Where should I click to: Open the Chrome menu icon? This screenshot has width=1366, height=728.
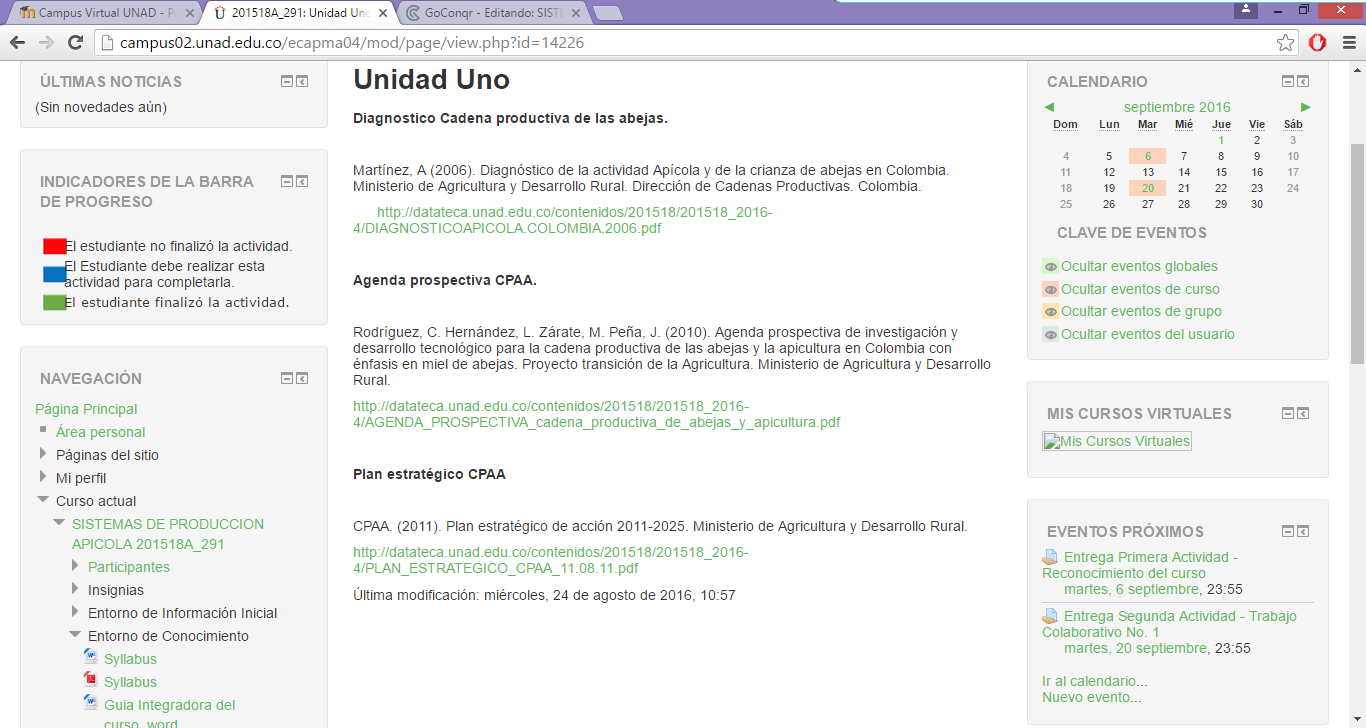(x=1346, y=42)
